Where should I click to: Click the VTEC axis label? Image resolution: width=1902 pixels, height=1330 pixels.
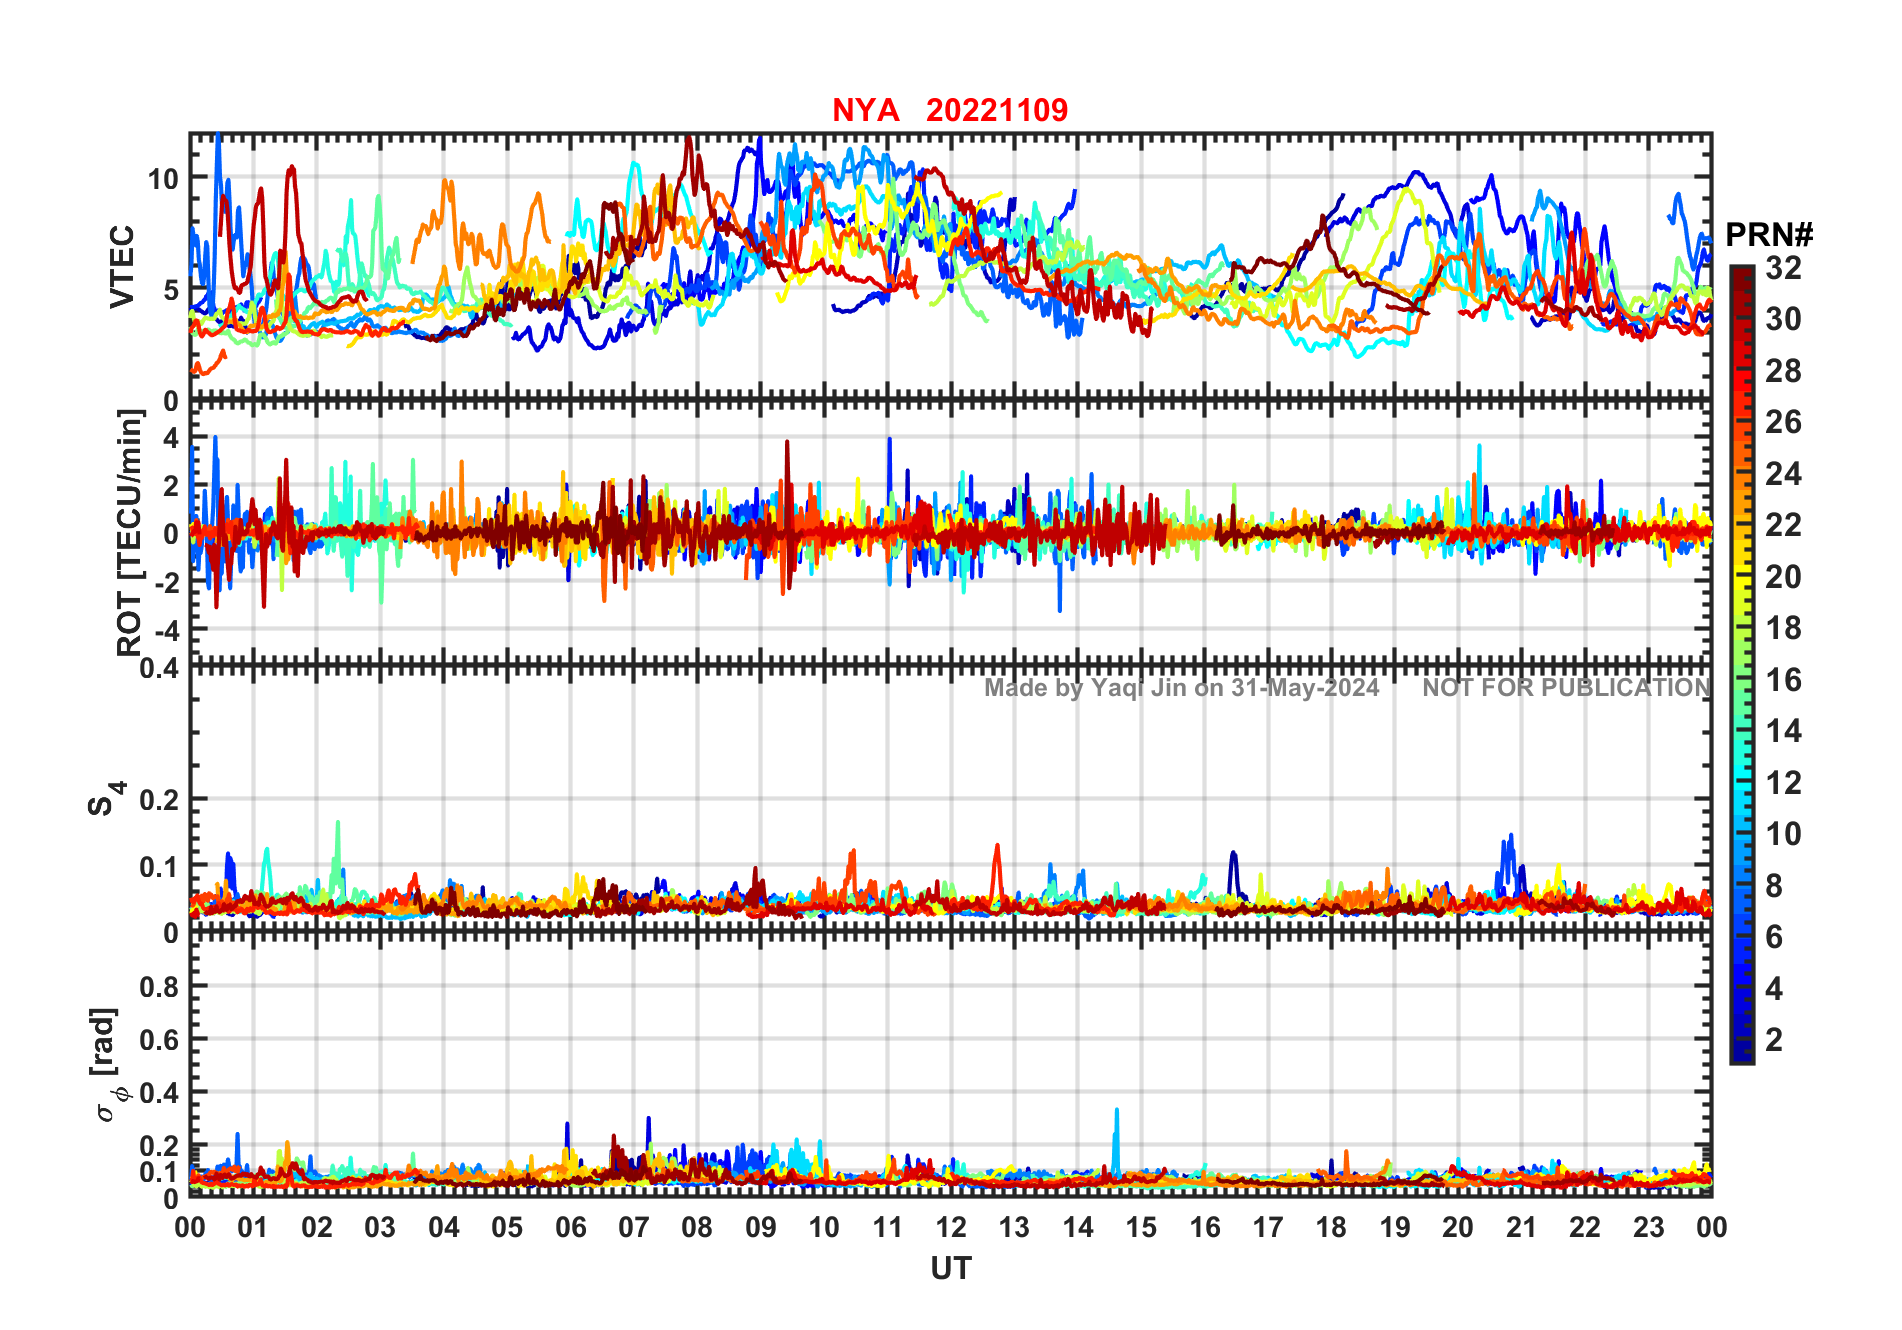[x=122, y=266]
